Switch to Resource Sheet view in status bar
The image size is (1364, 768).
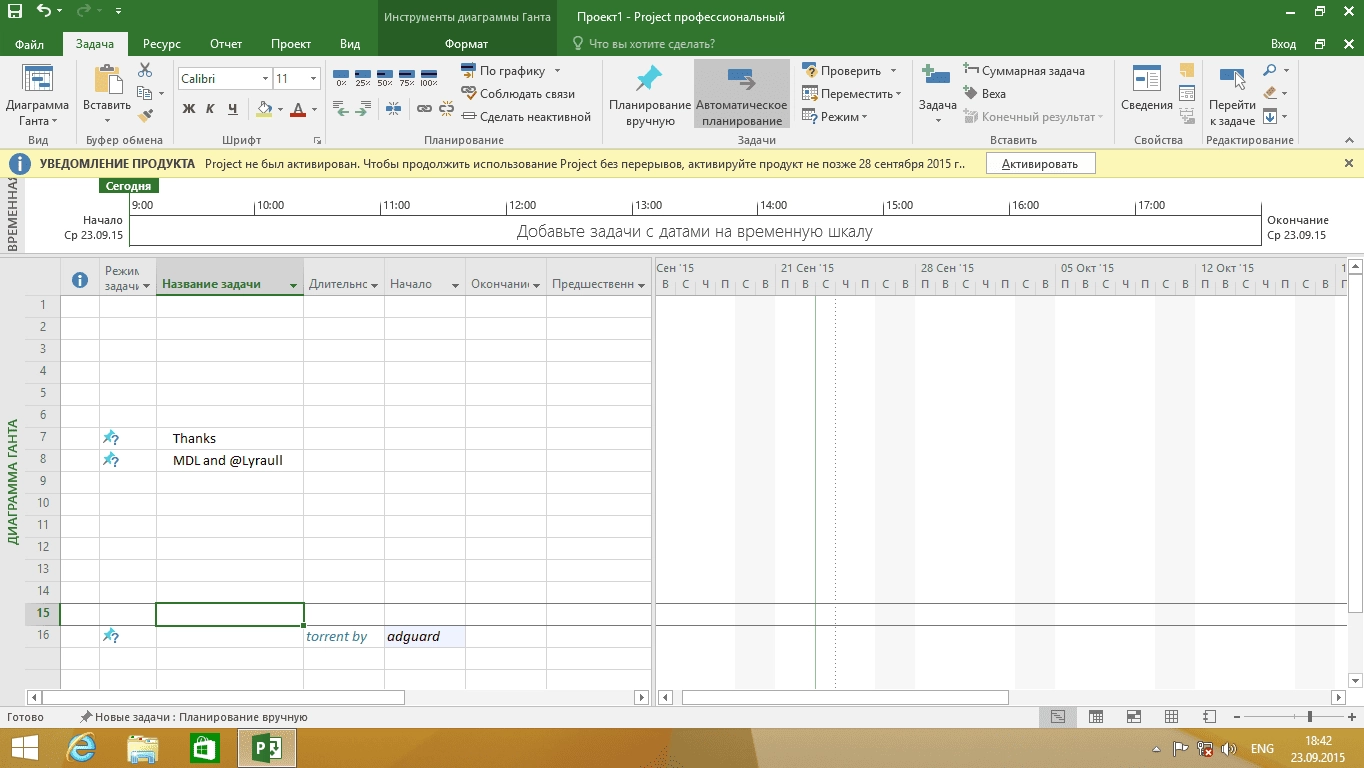pos(1171,717)
